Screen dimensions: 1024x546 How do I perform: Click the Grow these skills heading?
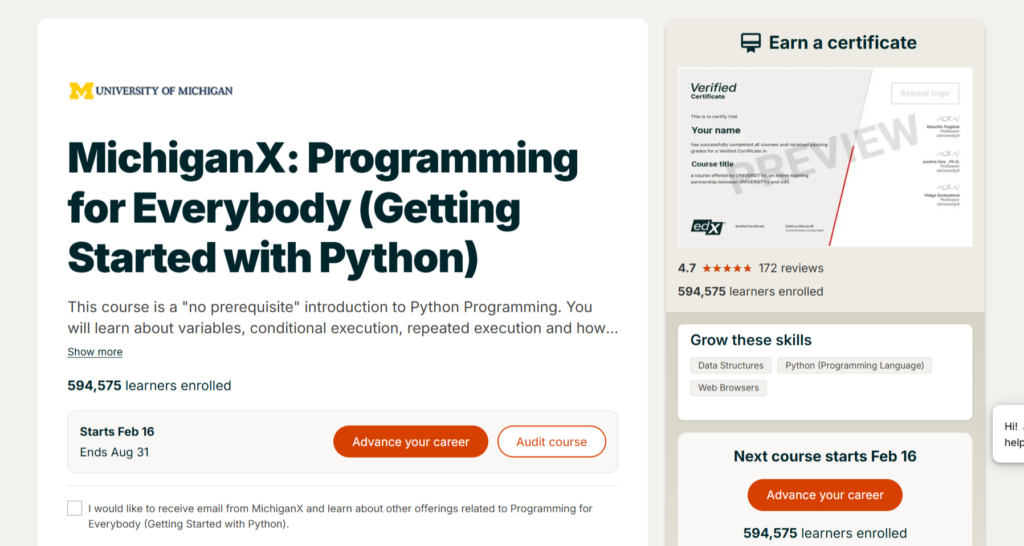(751, 340)
